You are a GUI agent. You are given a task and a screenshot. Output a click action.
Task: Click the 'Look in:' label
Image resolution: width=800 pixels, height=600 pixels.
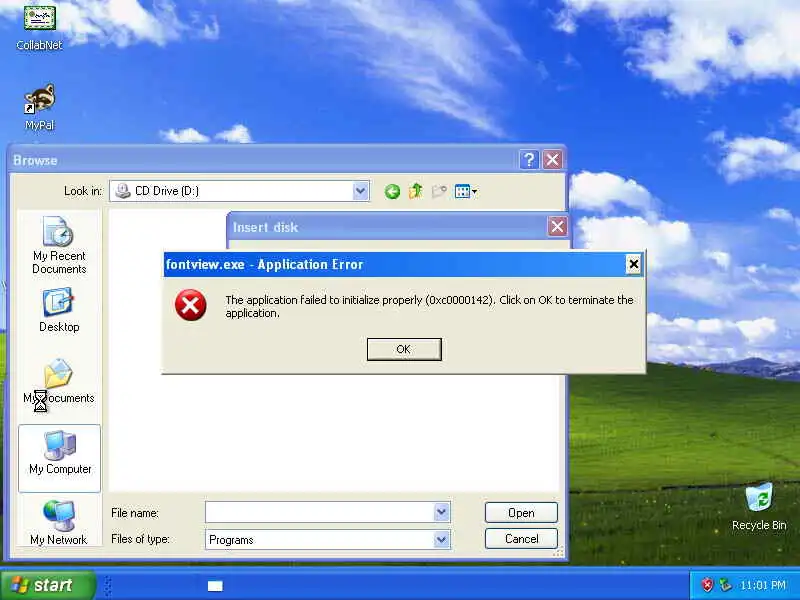[x=83, y=191]
